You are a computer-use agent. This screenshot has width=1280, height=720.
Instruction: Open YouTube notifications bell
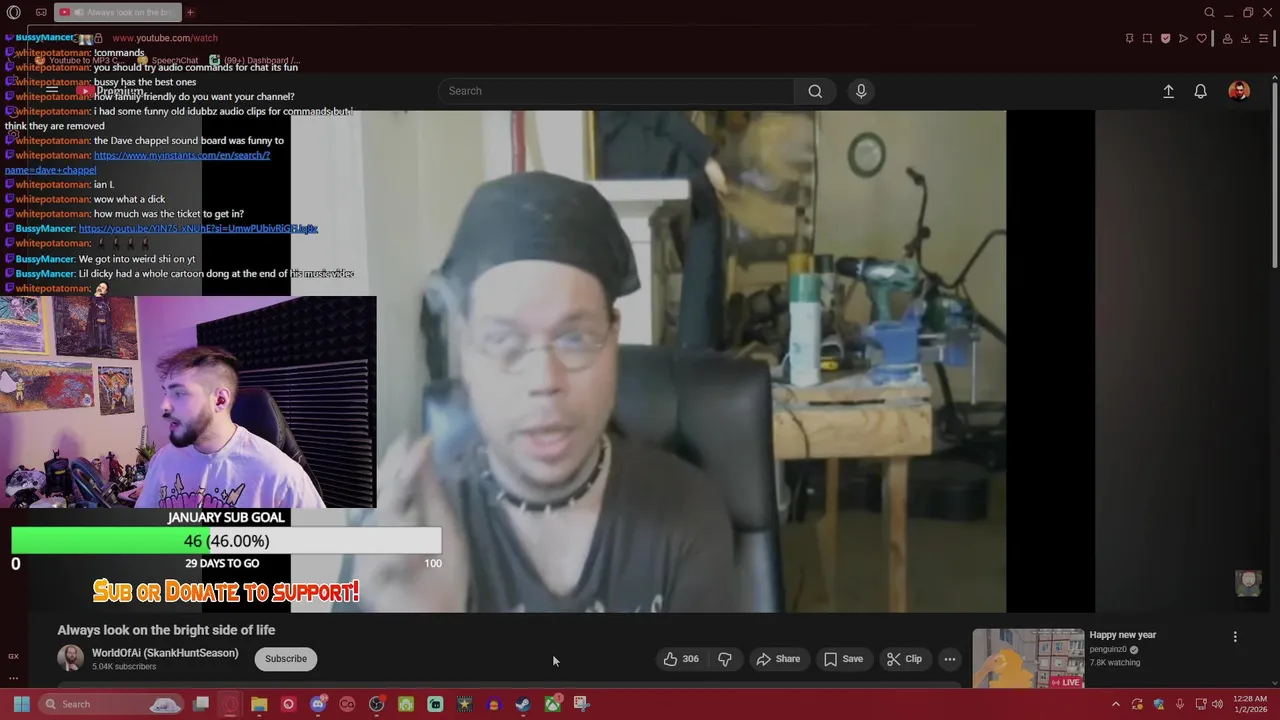click(1201, 91)
